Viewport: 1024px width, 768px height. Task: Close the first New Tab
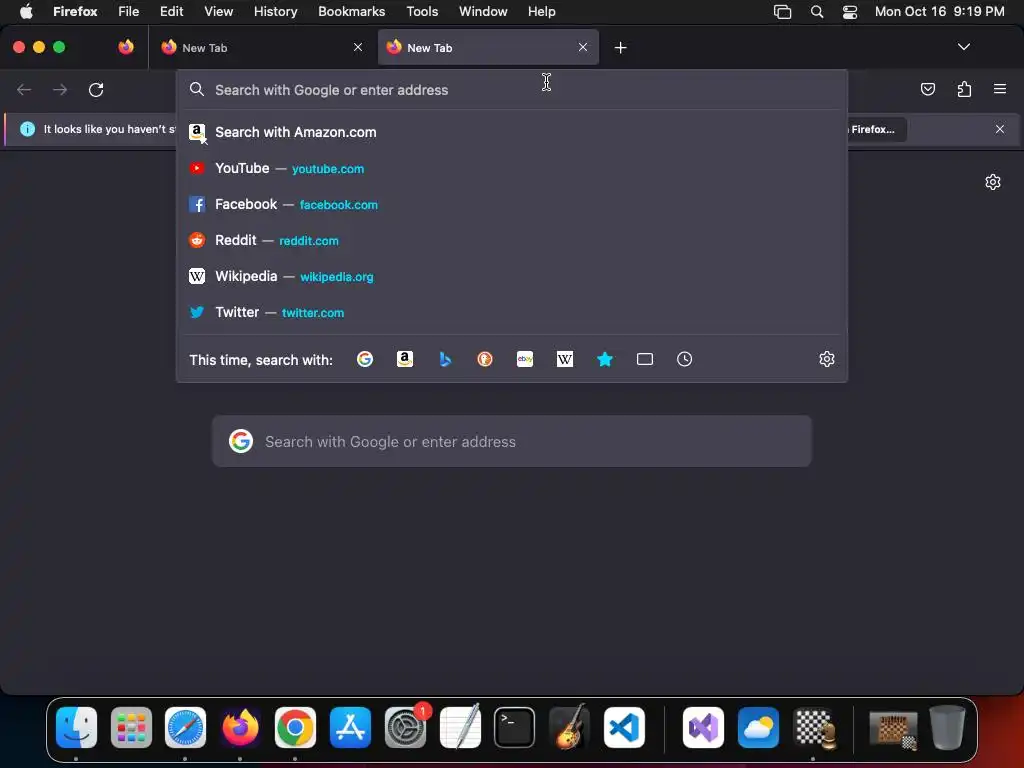(358, 47)
